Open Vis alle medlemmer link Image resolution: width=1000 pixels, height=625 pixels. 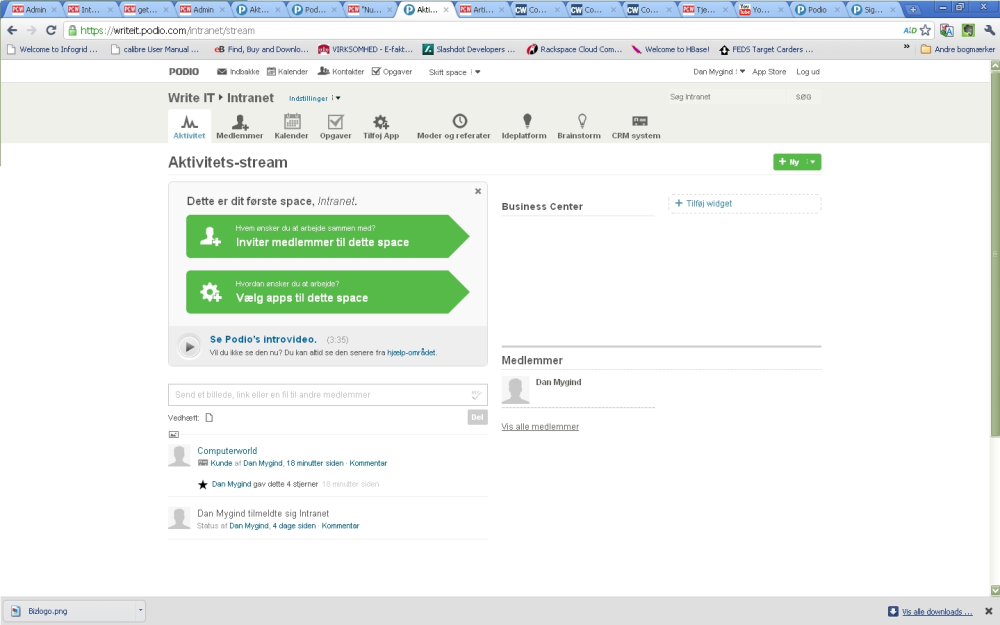coord(540,427)
